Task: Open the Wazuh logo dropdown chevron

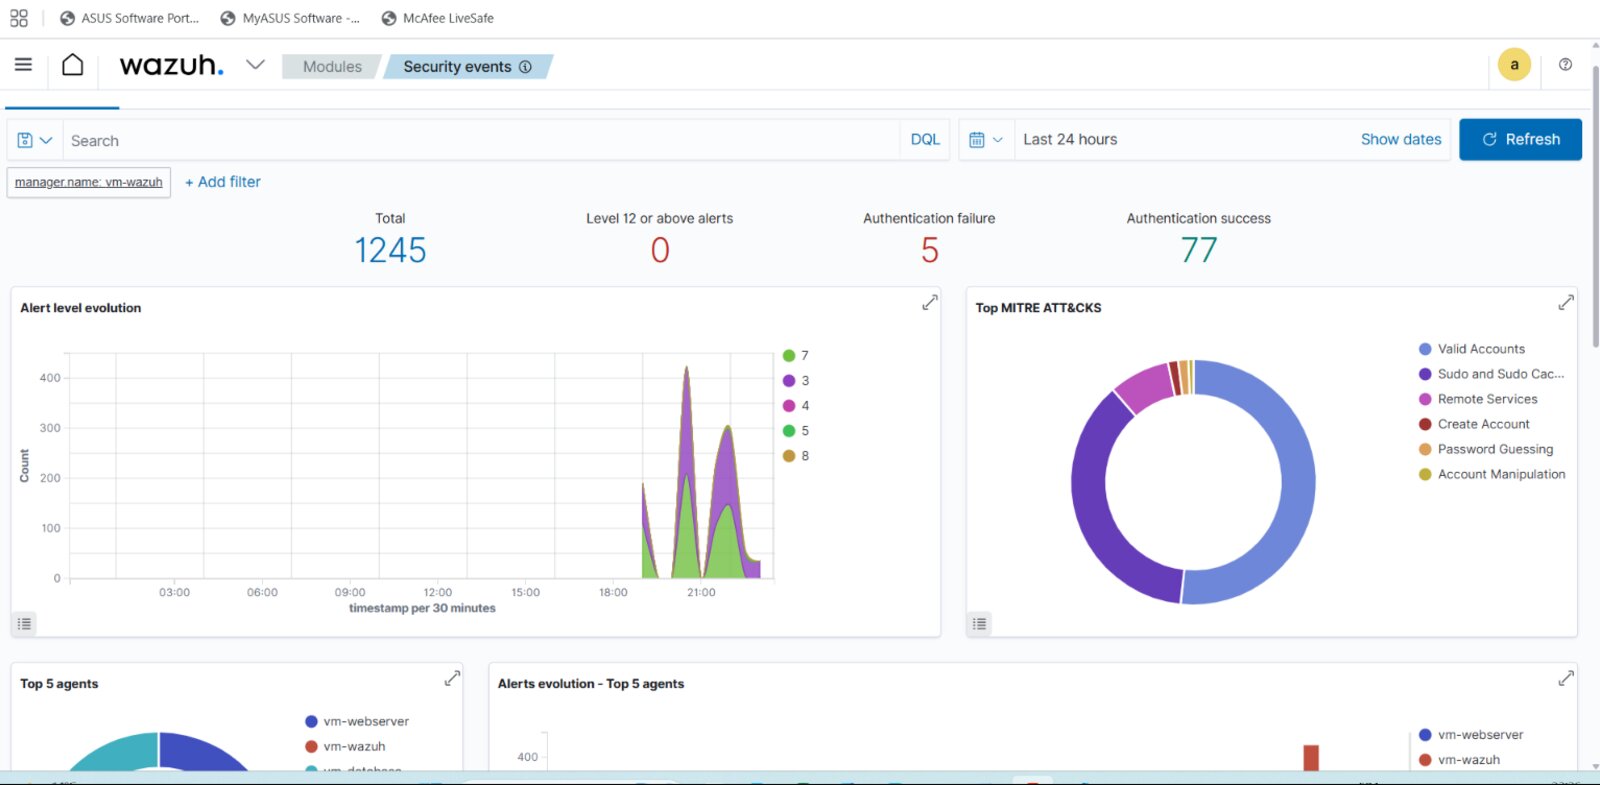Action: (x=255, y=65)
